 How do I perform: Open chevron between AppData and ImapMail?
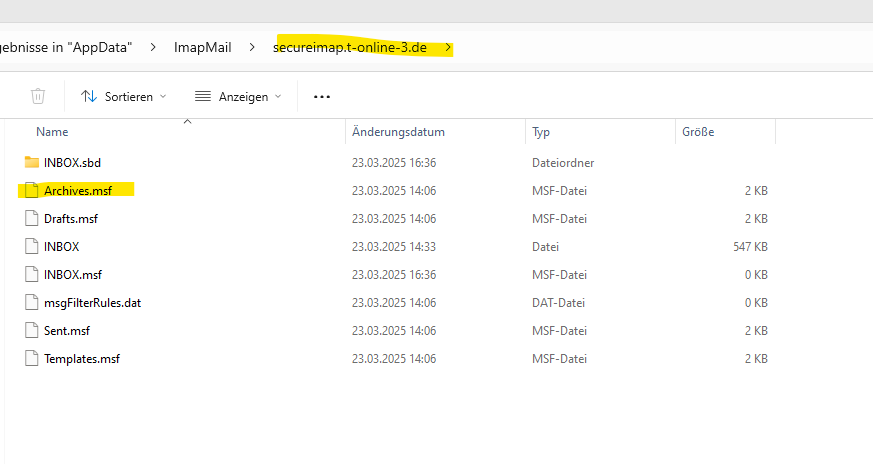[x=153, y=47]
